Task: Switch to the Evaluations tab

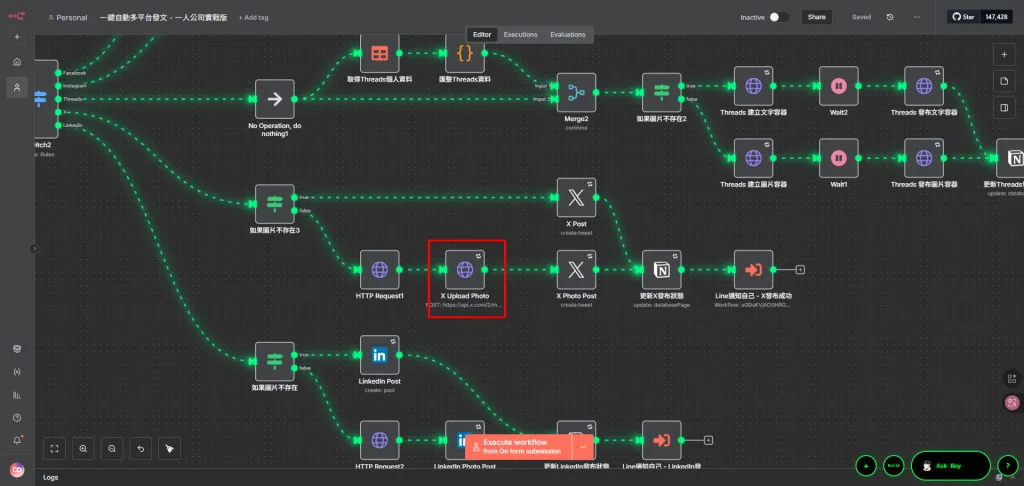Action: coord(568,35)
